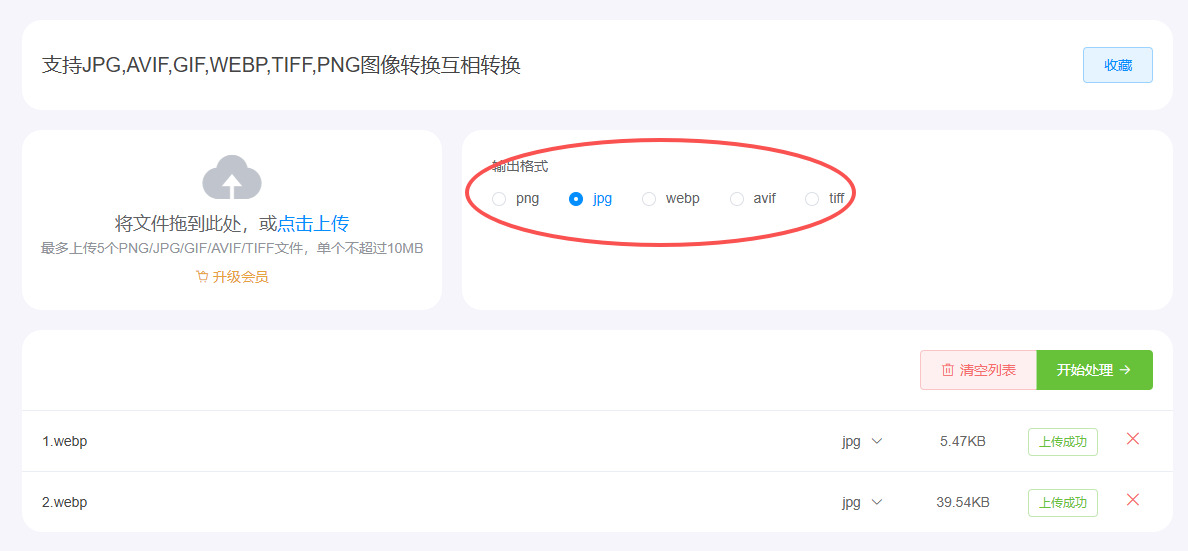Click the 2.webp file name
The width and height of the screenshot is (1188, 551).
pyautogui.click(x=64, y=502)
